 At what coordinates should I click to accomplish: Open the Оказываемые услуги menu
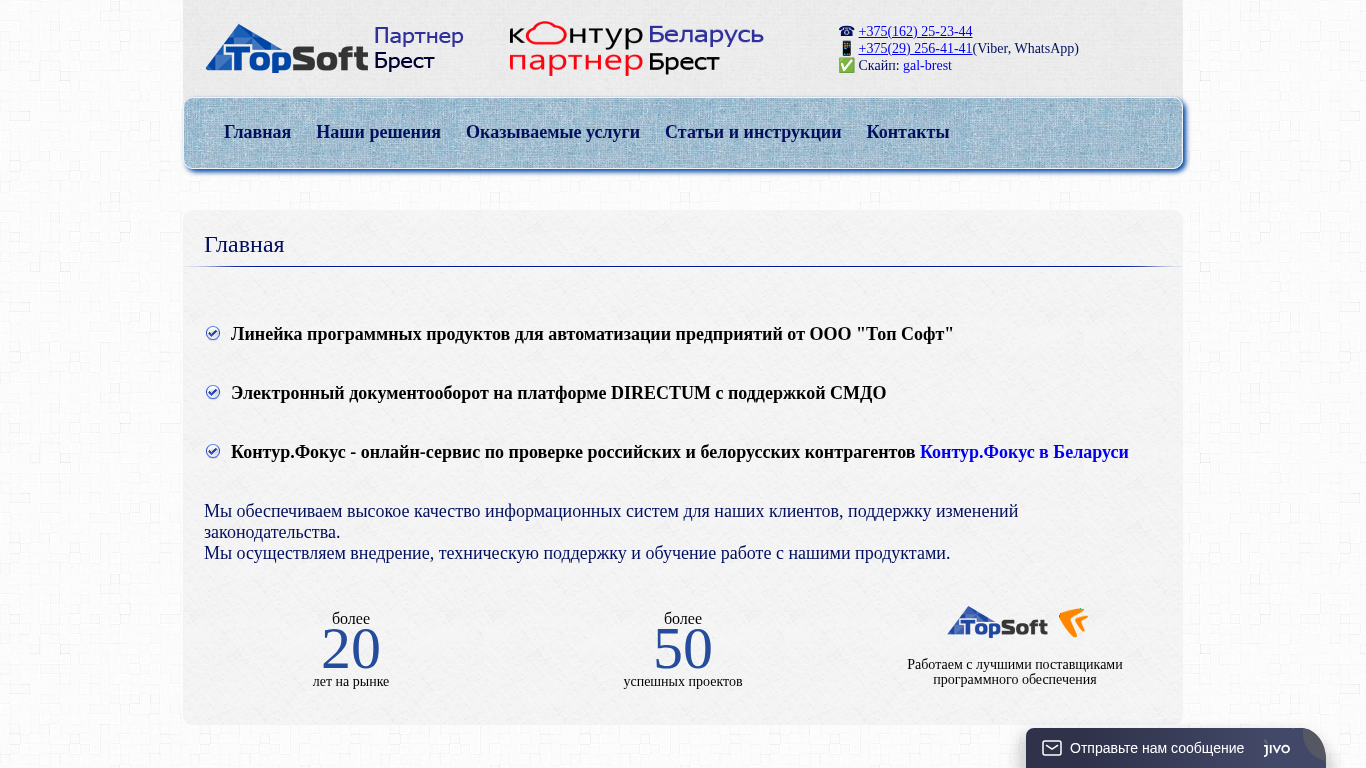coord(553,132)
